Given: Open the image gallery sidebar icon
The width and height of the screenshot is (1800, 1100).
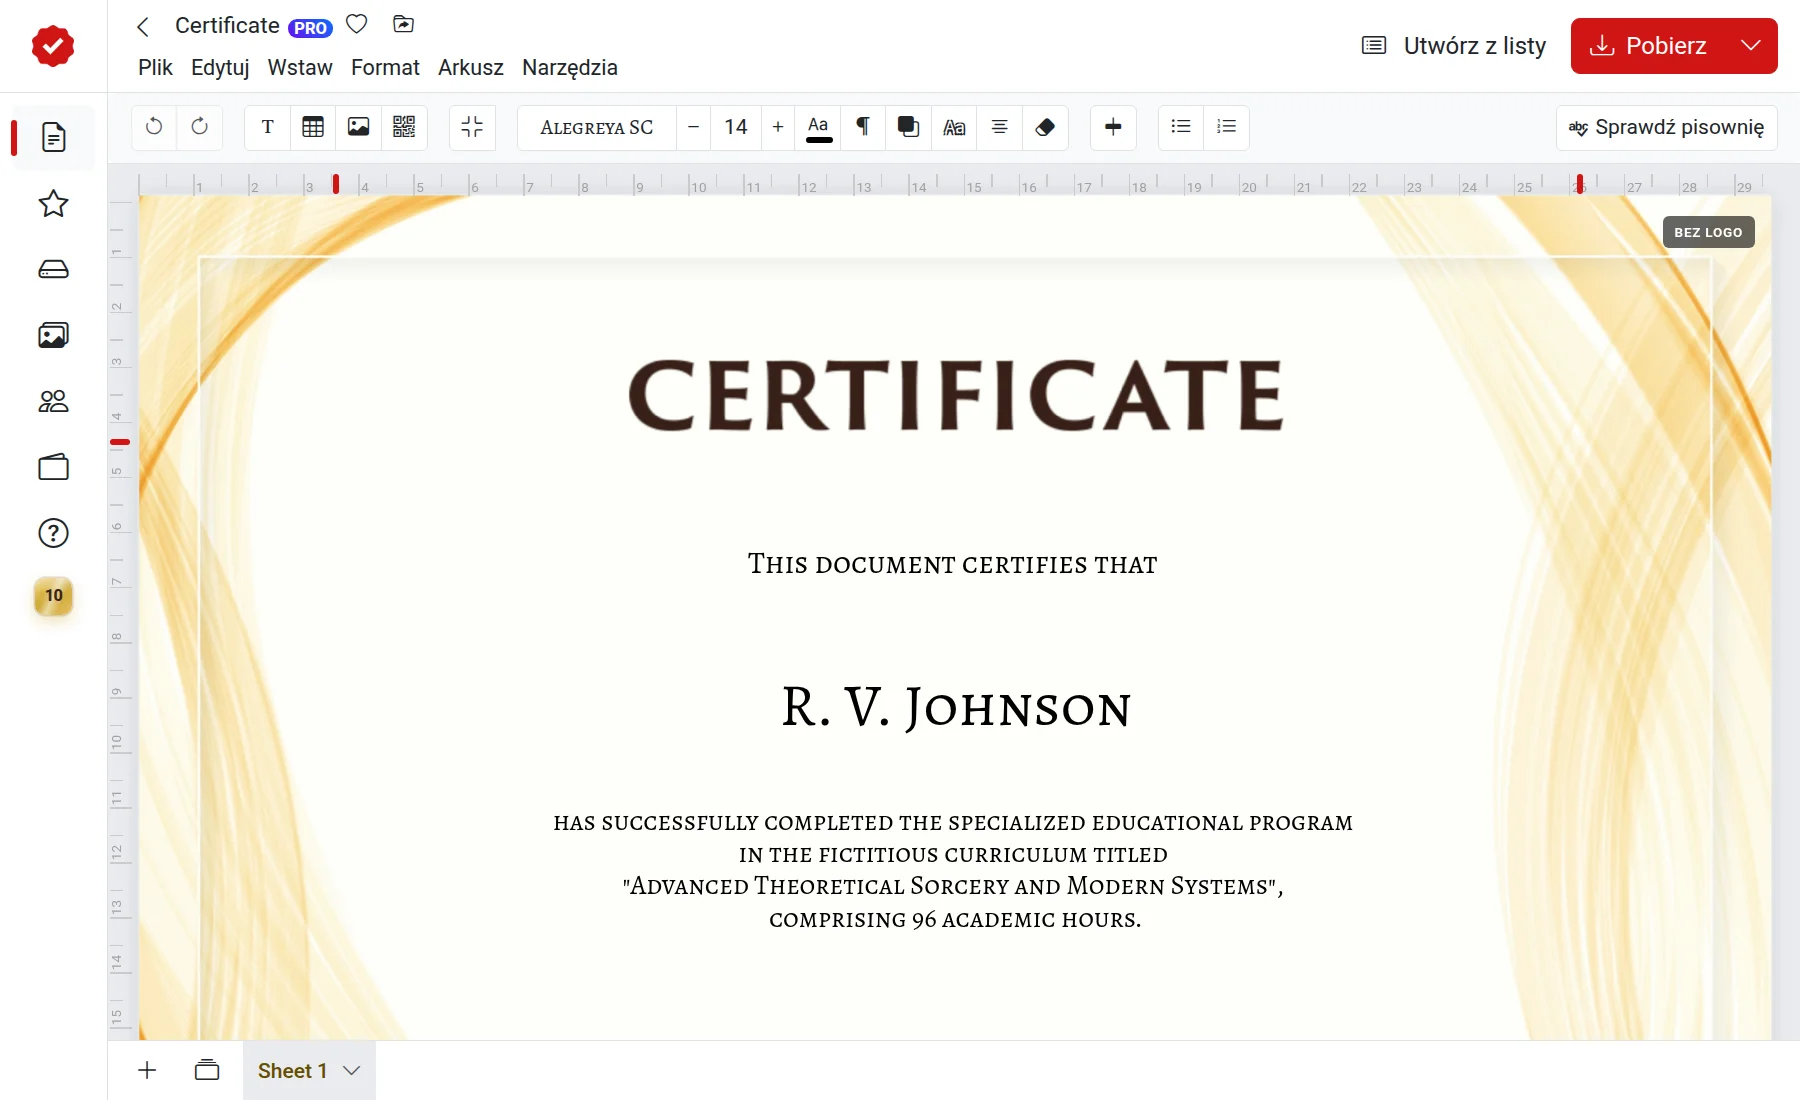Looking at the screenshot, I should tap(53, 335).
